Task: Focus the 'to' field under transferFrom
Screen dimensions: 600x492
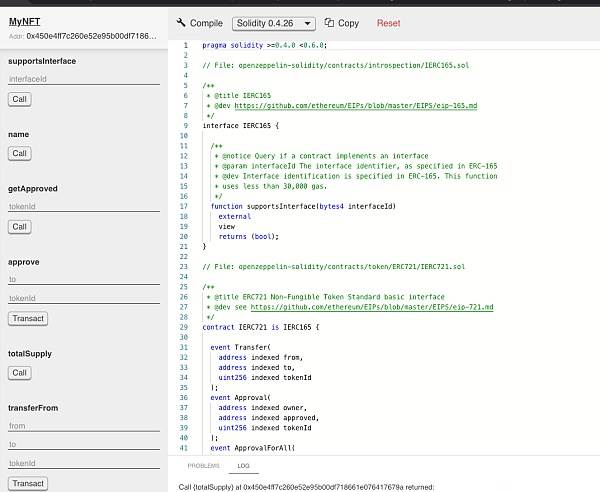Action: point(84,444)
